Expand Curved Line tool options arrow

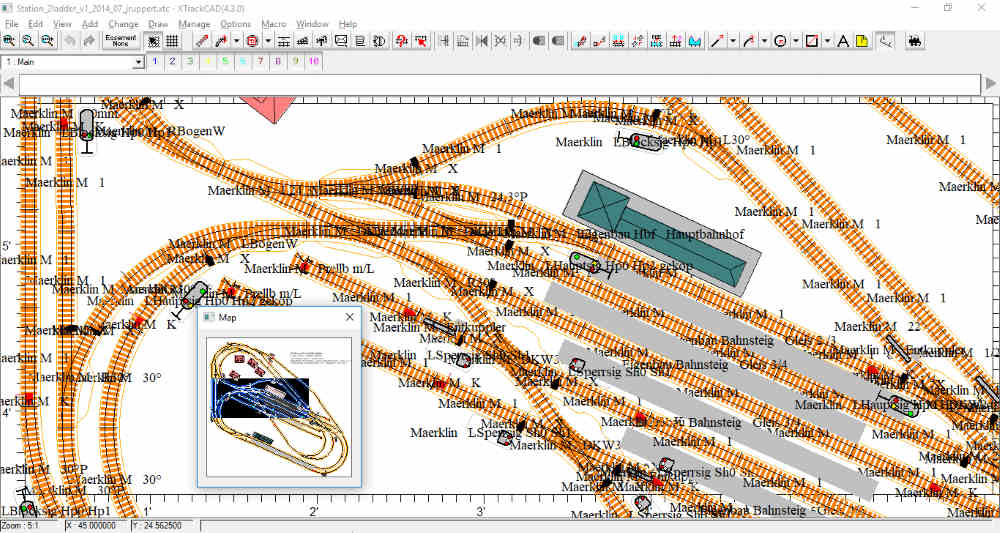click(765, 41)
